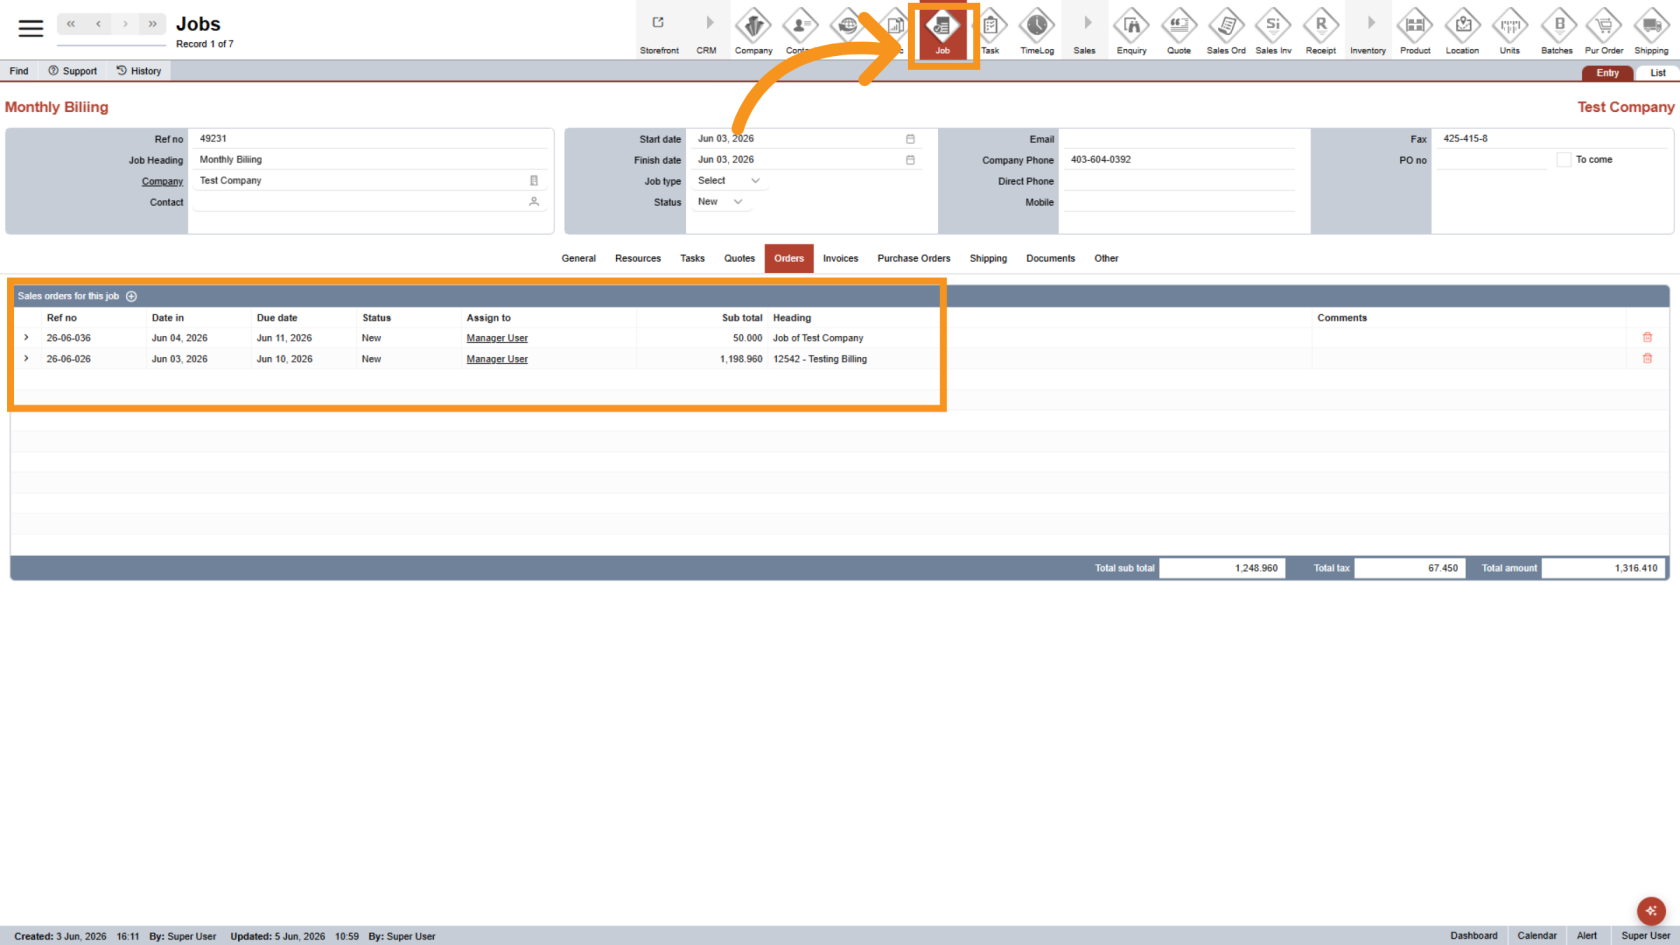Open Manager User link for 26-06-036
This screenshot has height=945, width=1680.
click(497, 339)
